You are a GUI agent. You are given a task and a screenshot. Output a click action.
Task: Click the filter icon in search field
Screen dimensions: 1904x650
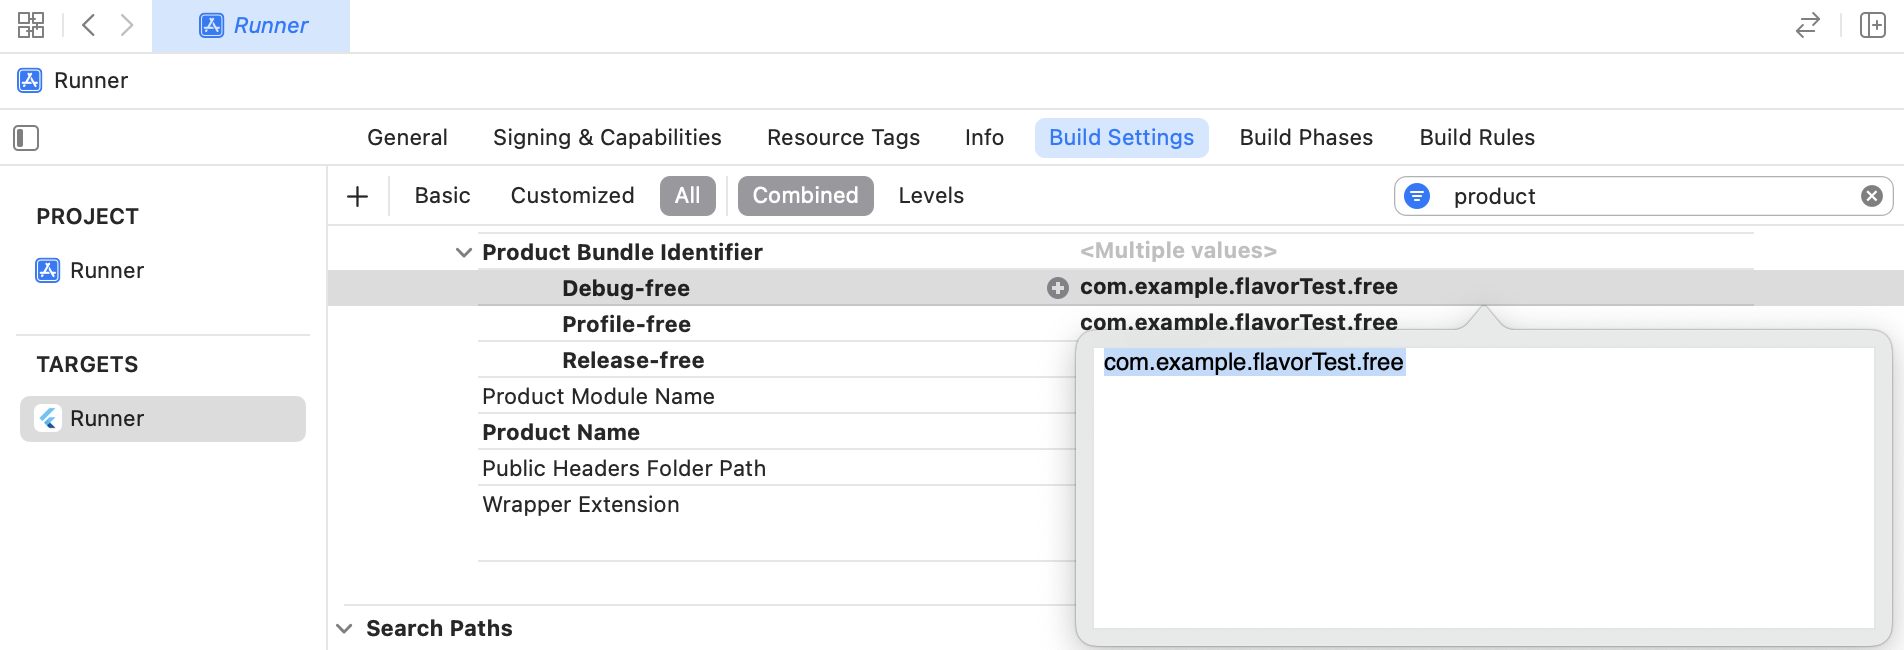click(x=1417, y=196)
